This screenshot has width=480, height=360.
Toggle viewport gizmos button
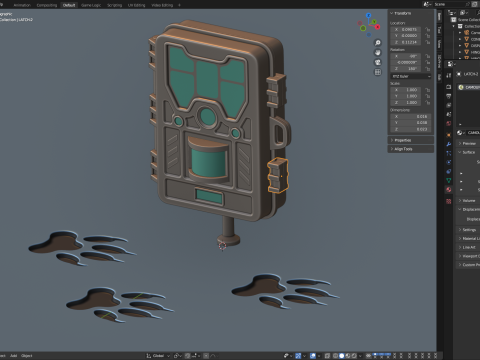(x=298, y=356)
